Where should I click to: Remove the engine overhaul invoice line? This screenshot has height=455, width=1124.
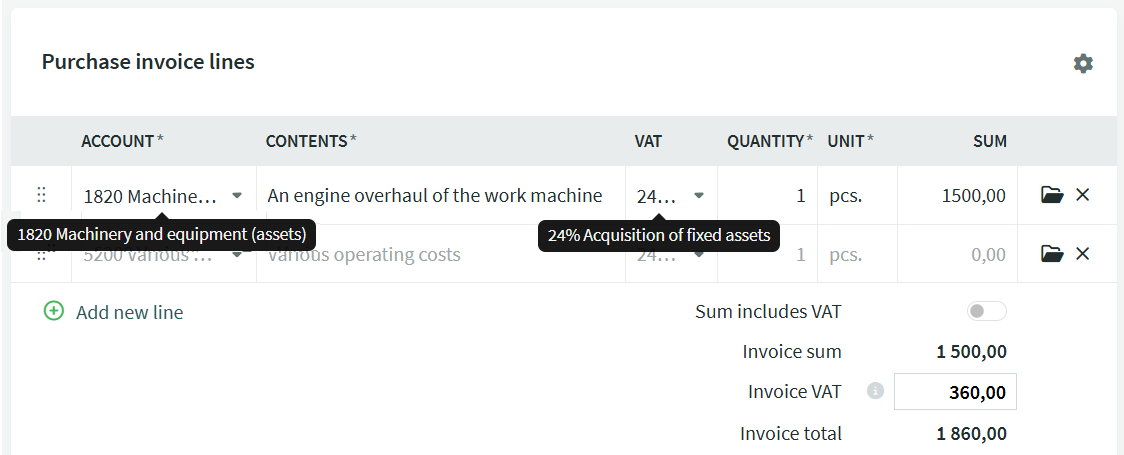(1082, 195)
